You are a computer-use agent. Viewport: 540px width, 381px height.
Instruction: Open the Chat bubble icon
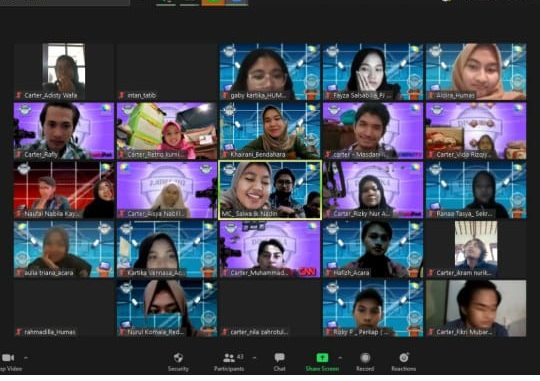coord(279,358)
